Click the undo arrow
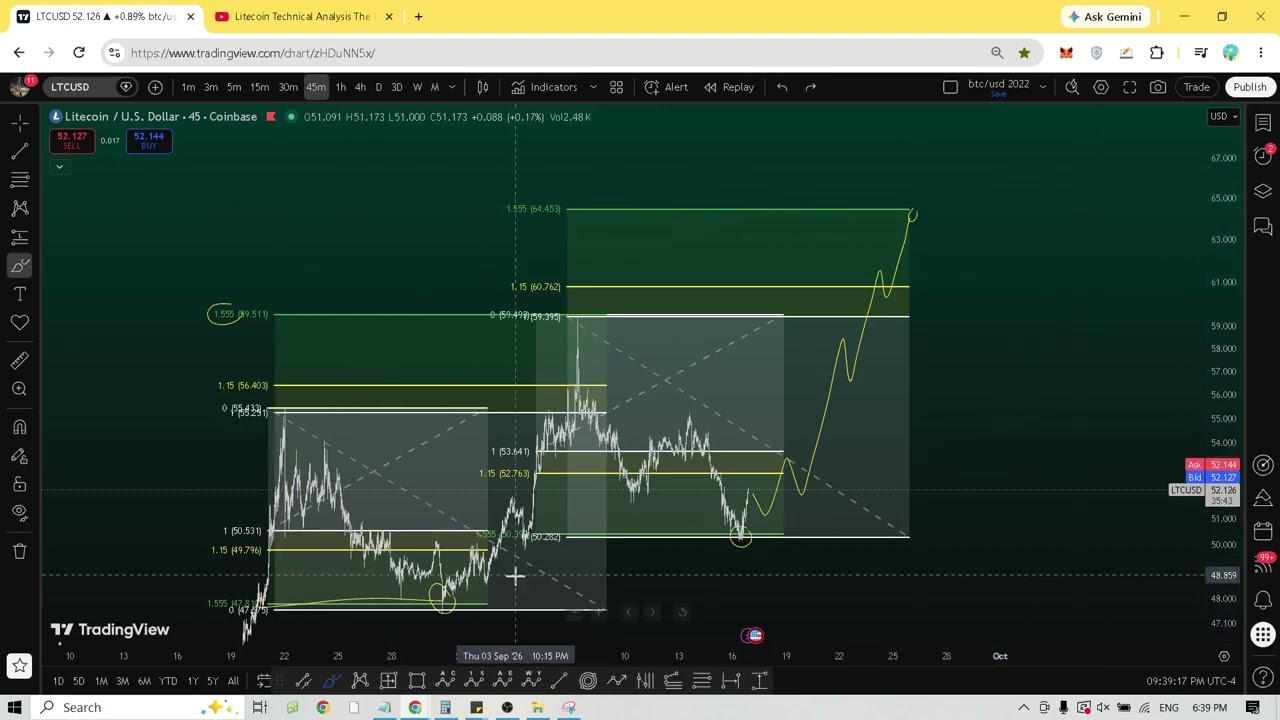Screen dimensions: 1280x720 tap(782, 87)
